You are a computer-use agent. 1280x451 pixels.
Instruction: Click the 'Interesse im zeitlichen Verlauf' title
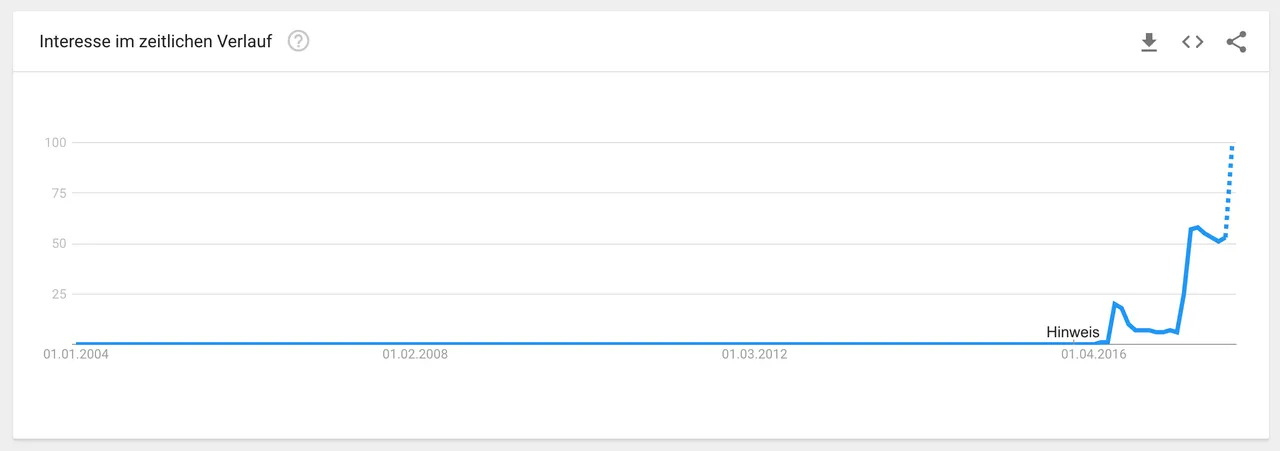(x=155, y=42)
